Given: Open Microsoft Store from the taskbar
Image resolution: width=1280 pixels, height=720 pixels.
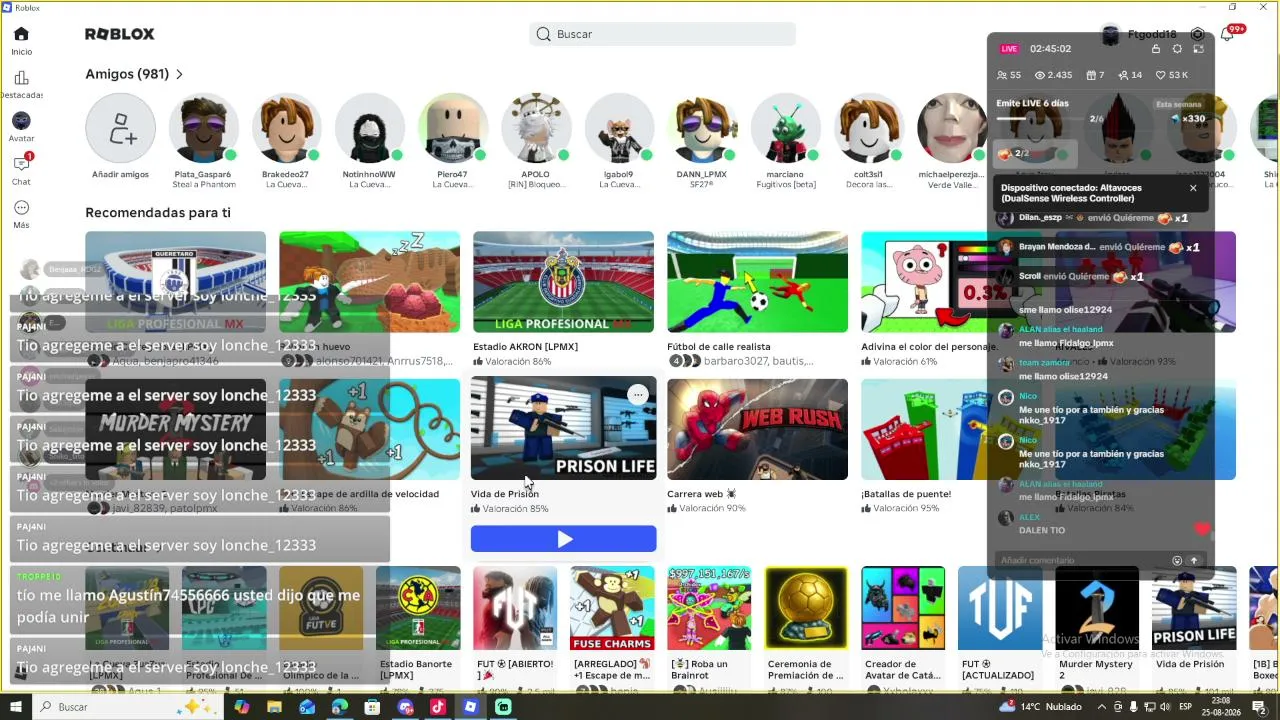Looking at the screenshot, I should 372,707.
